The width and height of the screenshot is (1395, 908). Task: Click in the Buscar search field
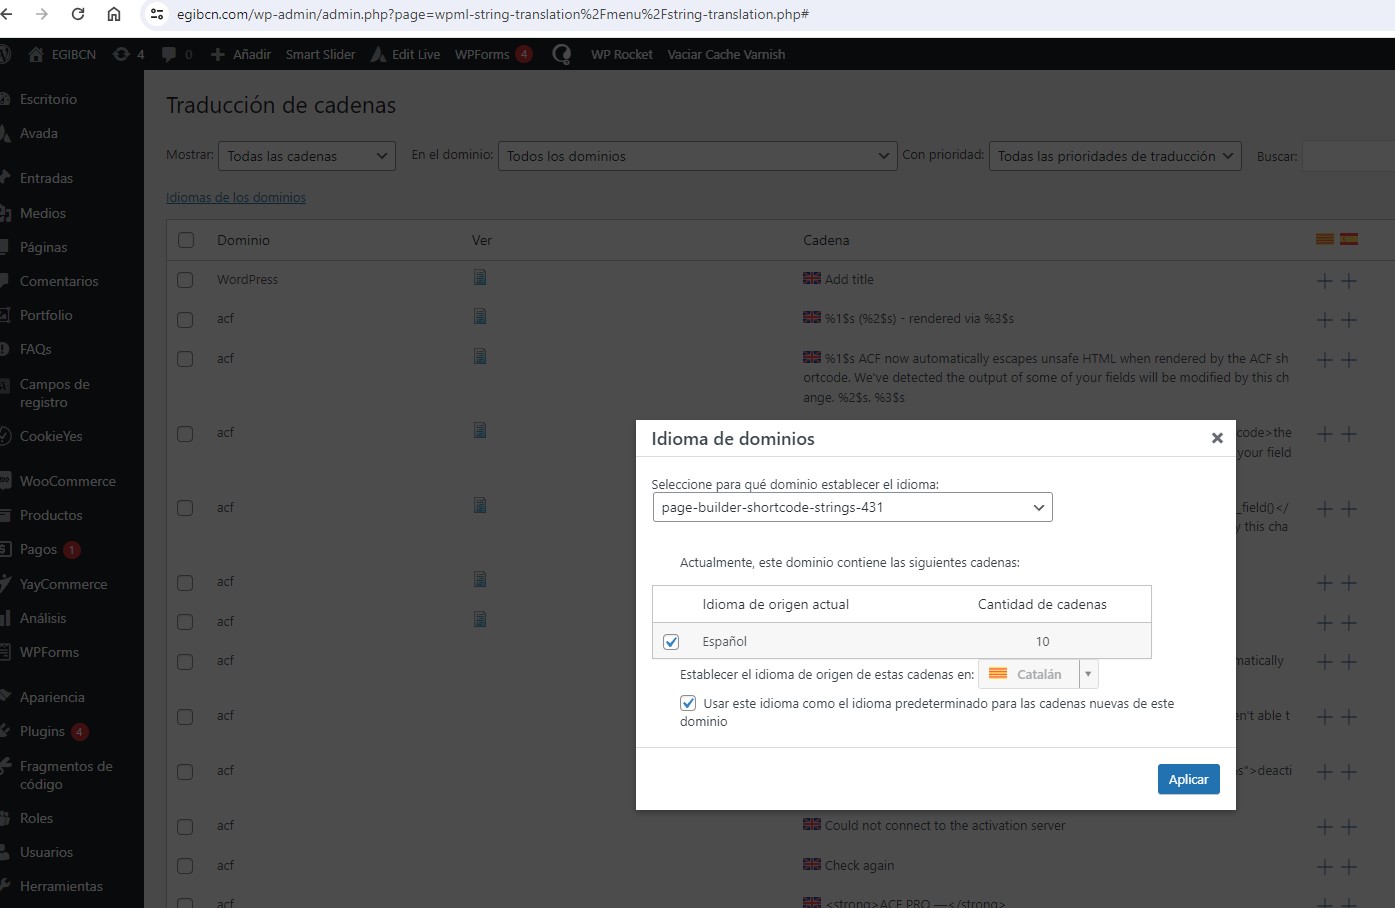click(1349, 156)
